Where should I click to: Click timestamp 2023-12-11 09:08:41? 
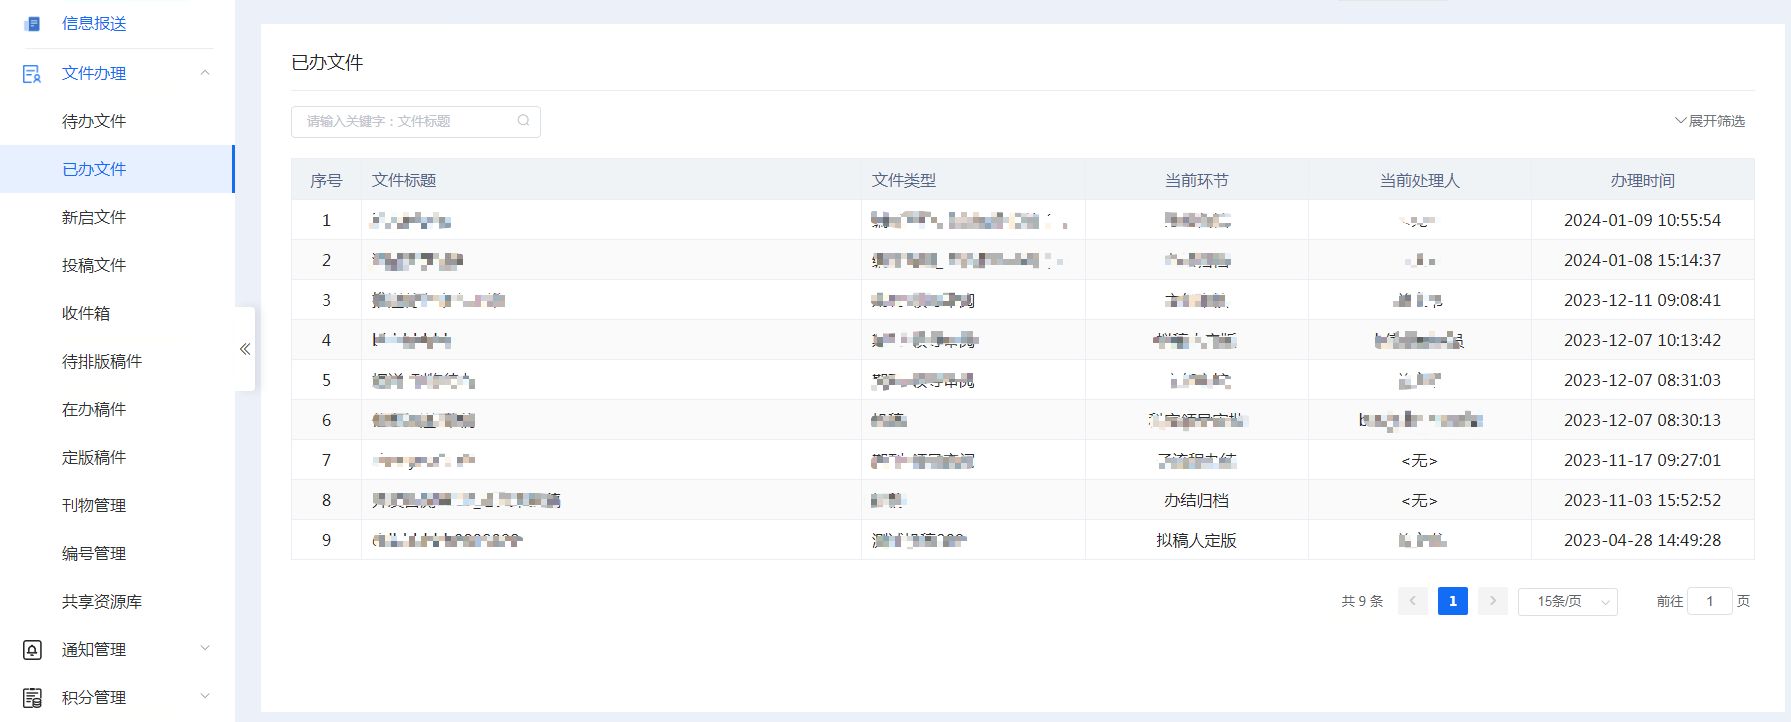[1642, 300]
